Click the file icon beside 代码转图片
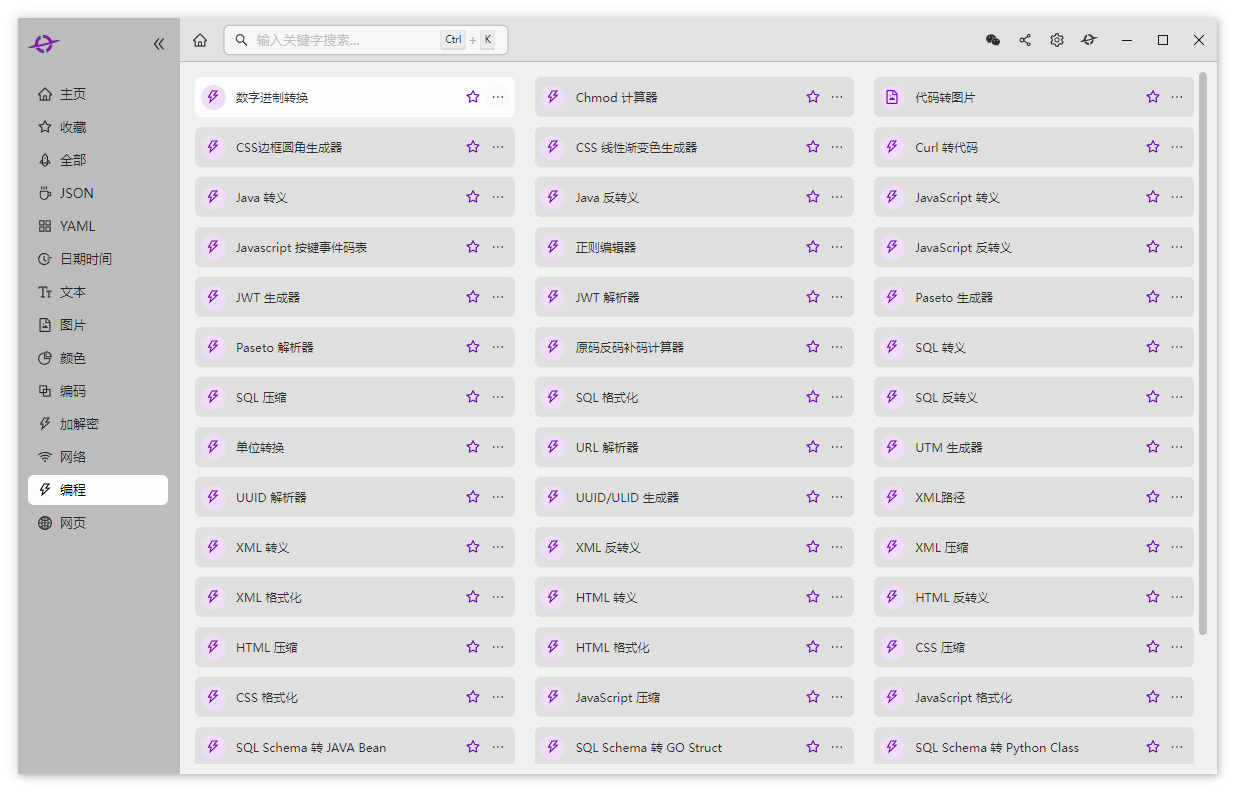1236x793 pixels. (893, 97)
